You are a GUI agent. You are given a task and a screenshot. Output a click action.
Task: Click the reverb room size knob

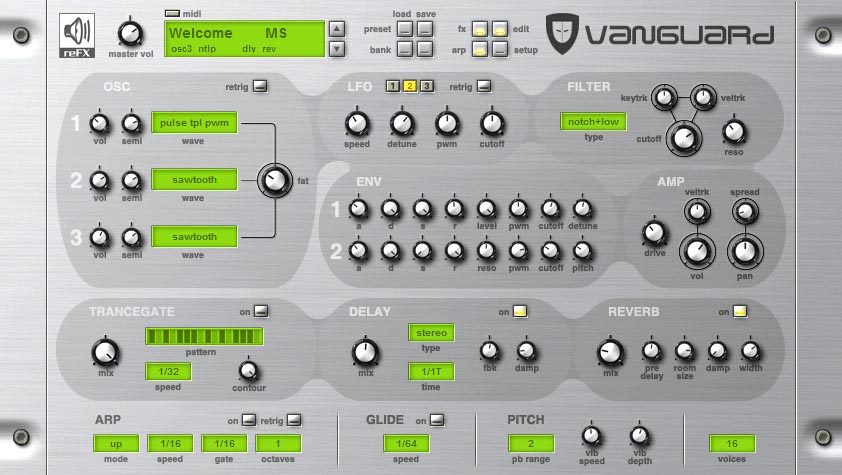pyautogui.click(x=684, y=351)
